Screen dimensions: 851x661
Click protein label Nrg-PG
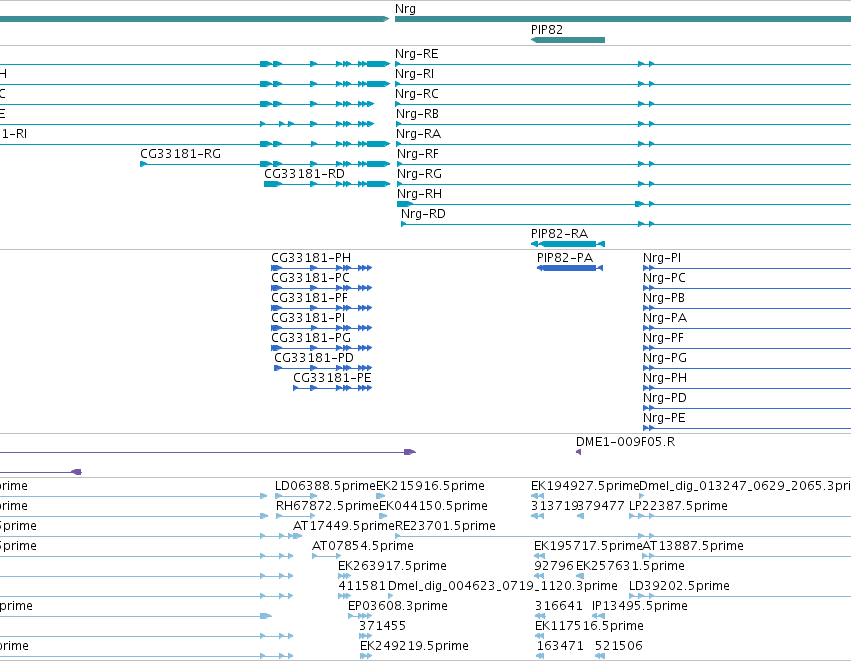pyautogui.click(x=664, y=358)
